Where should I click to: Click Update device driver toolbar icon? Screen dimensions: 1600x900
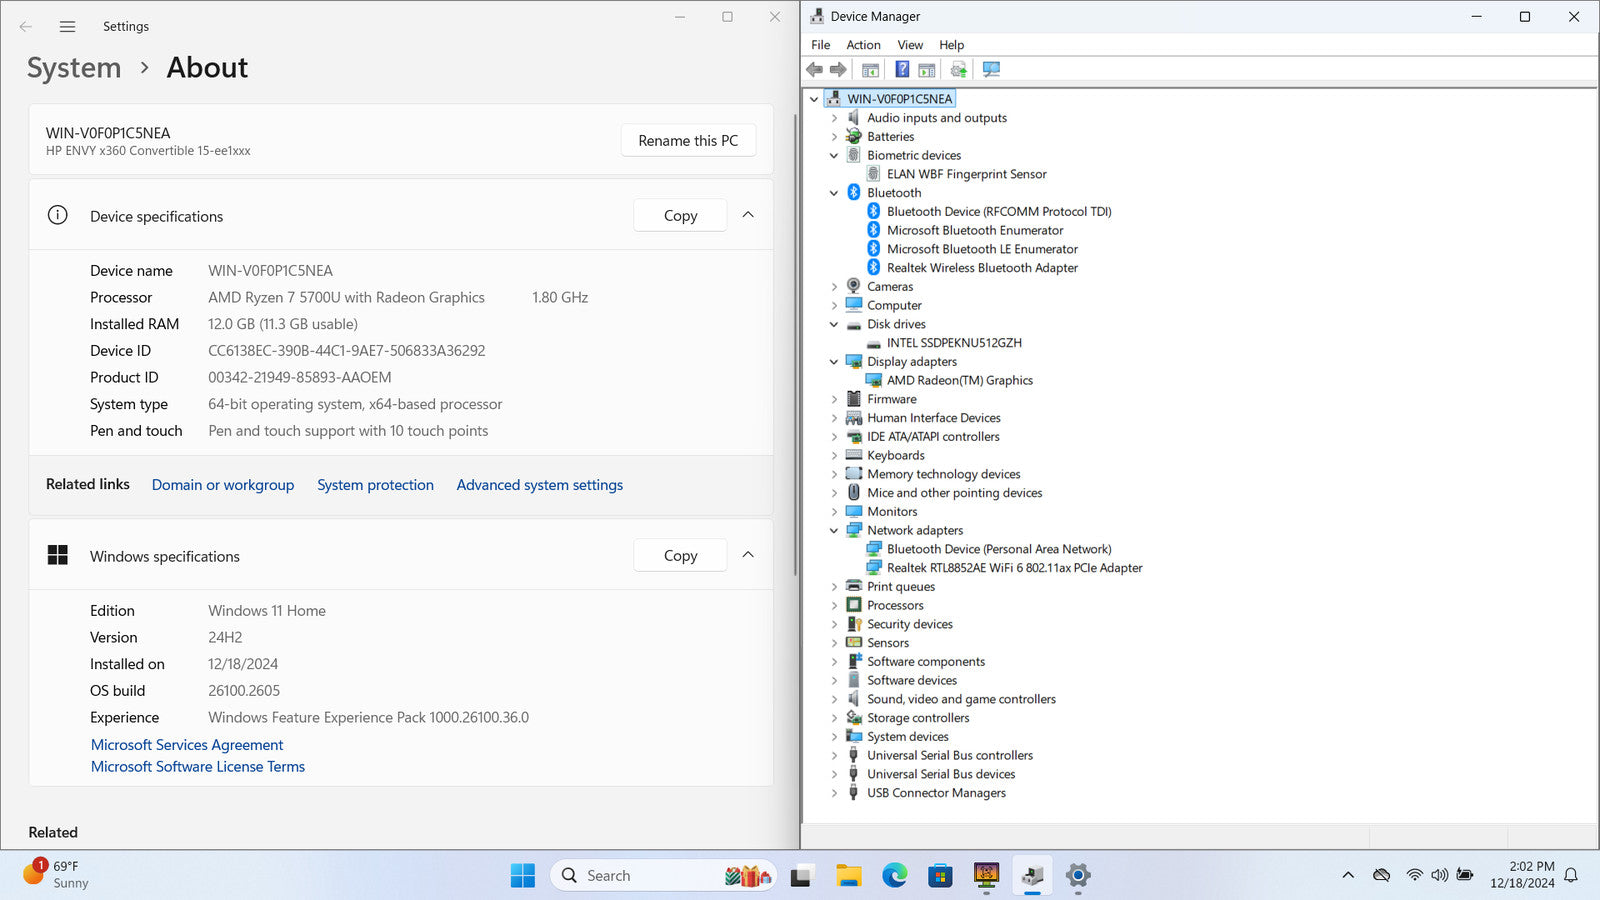pos(958,69)
